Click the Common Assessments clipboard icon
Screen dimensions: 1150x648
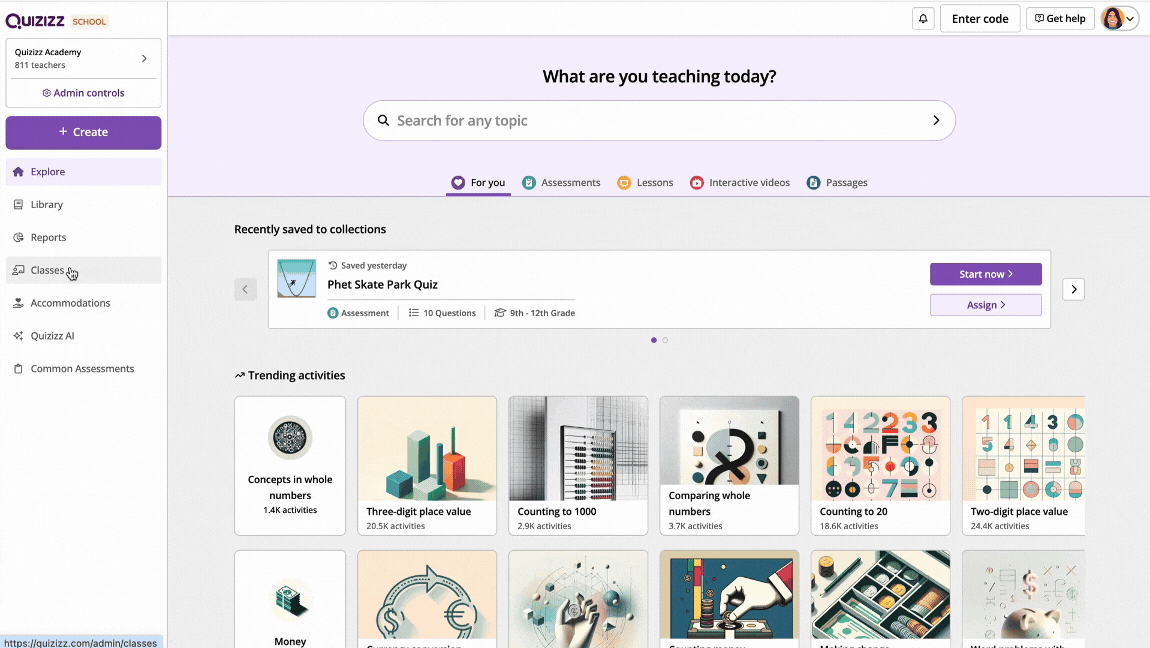point(18,369)
